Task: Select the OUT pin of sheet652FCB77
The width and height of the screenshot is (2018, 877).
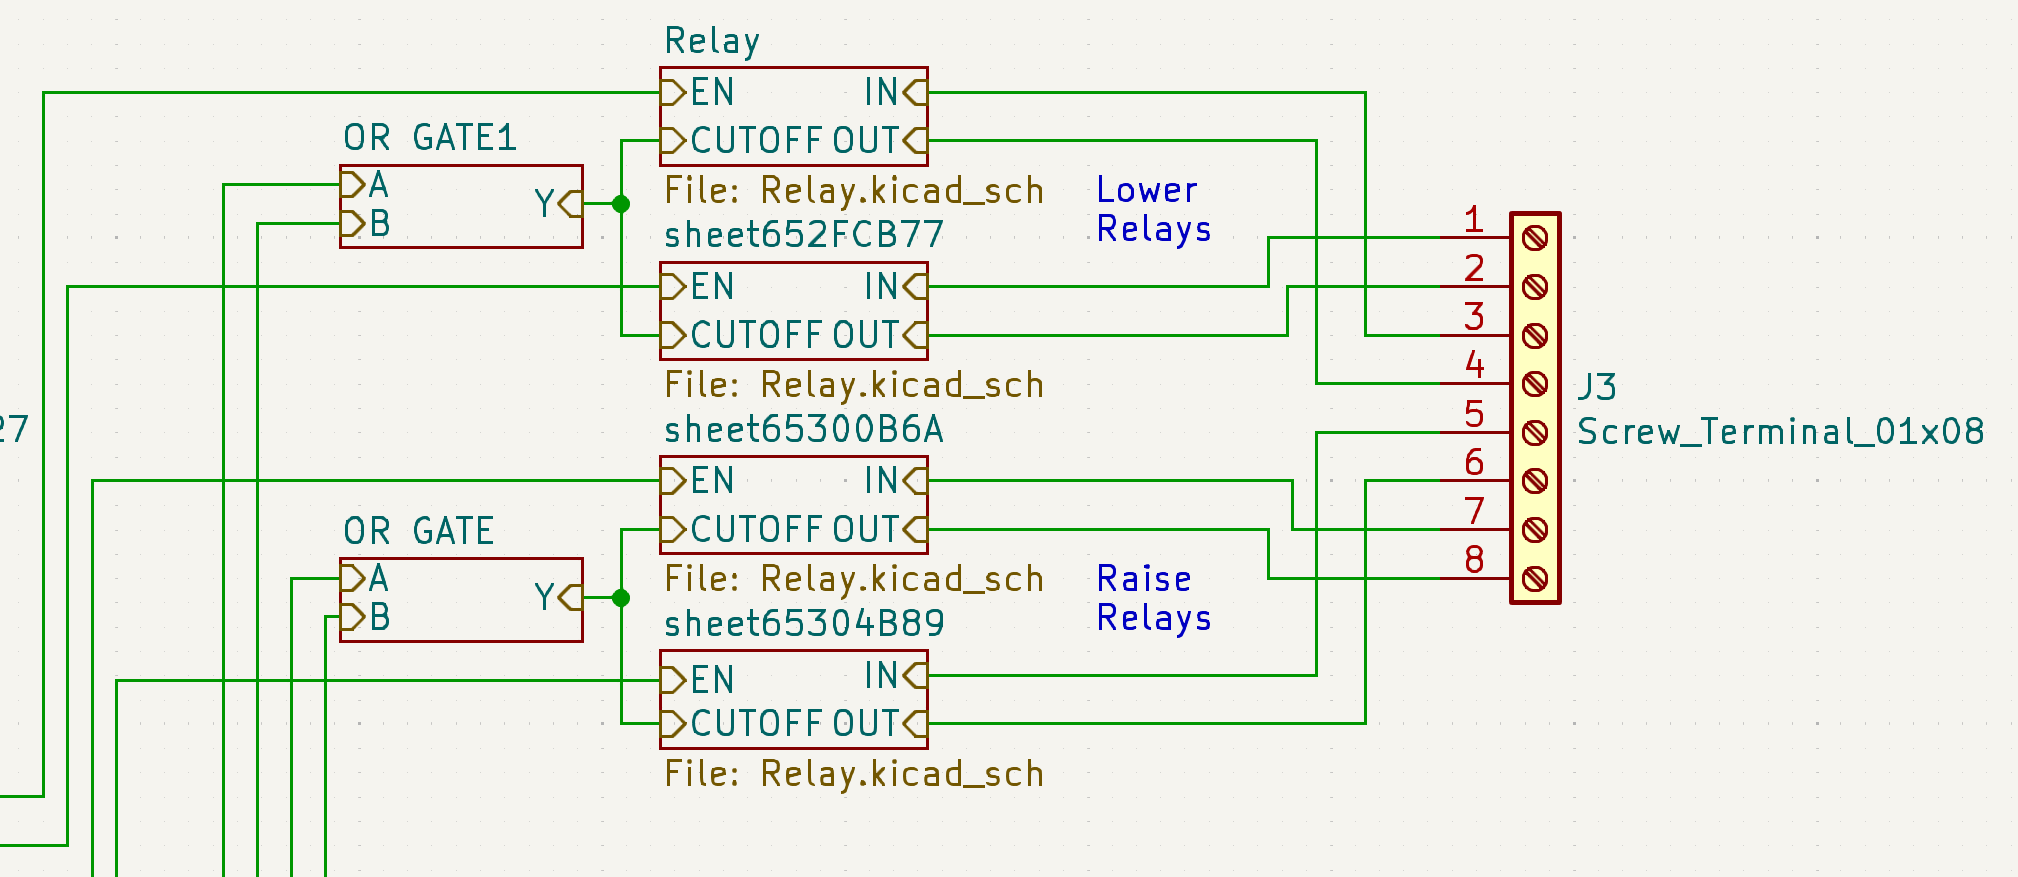Action: [x=880, y=335]
